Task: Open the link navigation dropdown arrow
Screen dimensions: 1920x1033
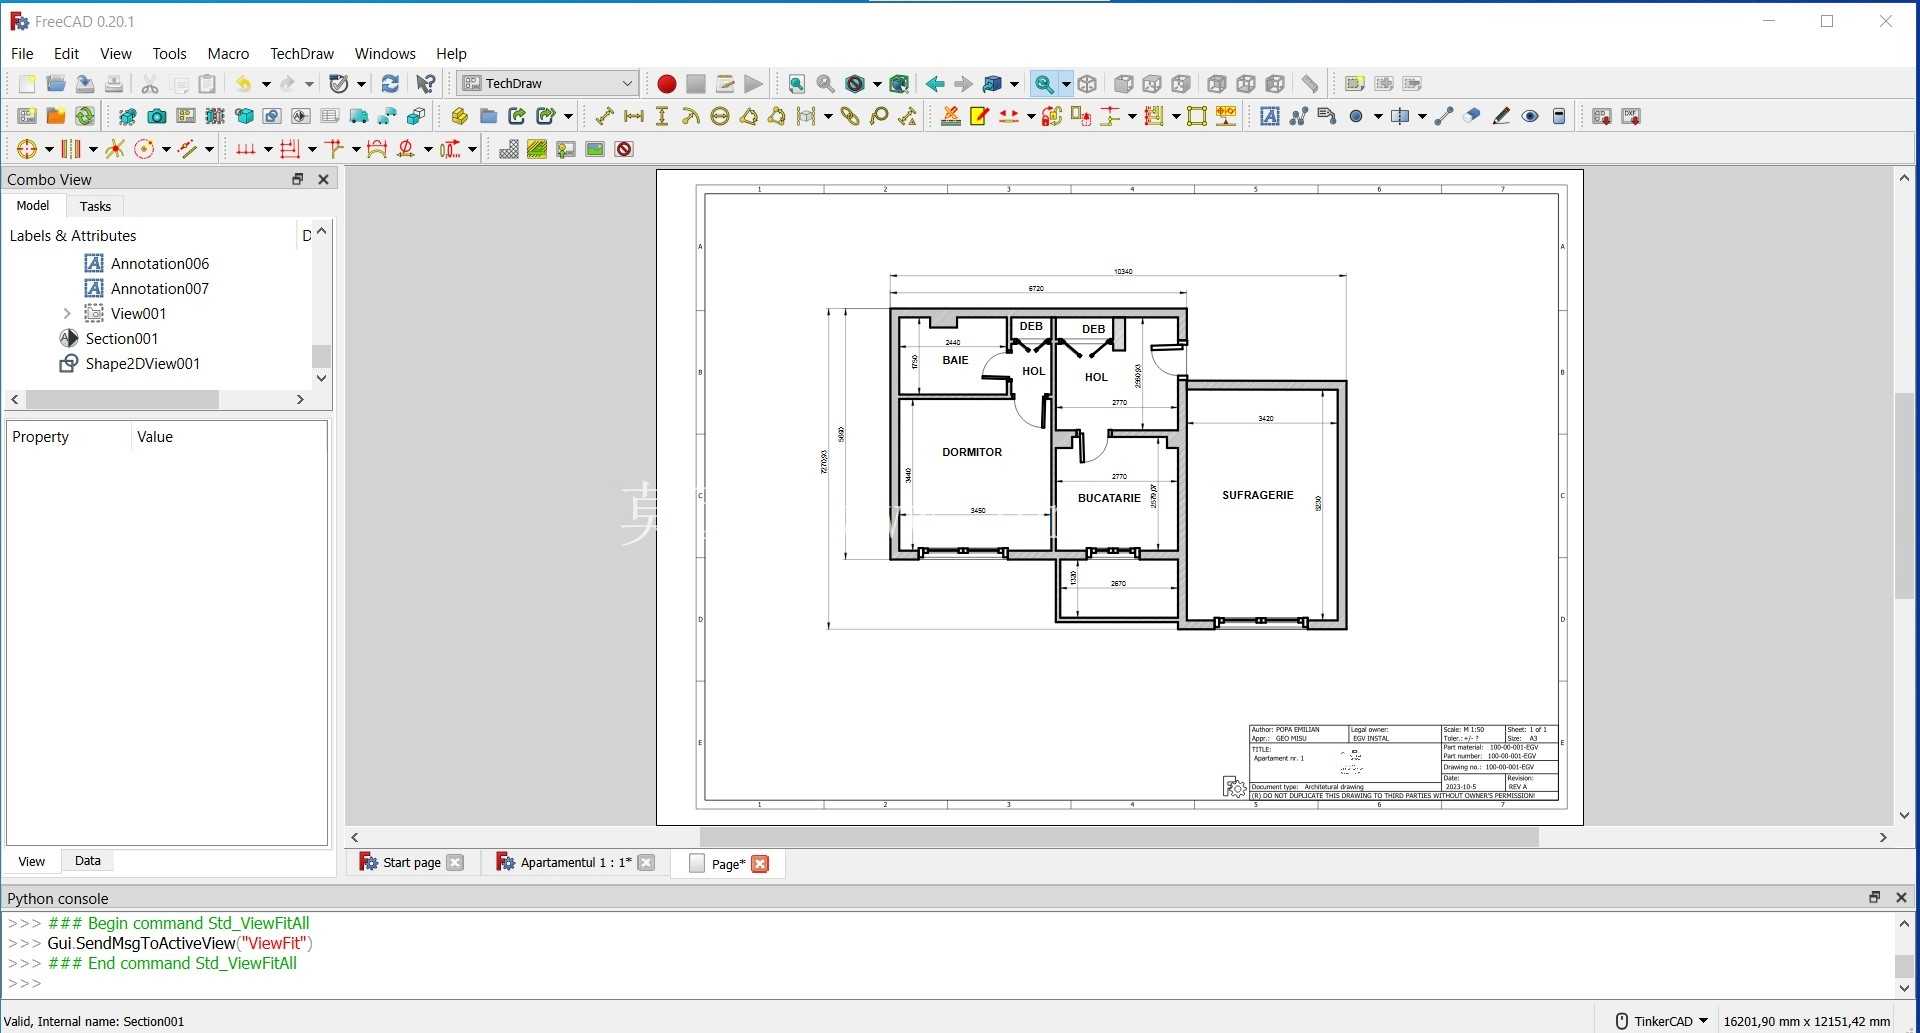Action: point(1014,84)
